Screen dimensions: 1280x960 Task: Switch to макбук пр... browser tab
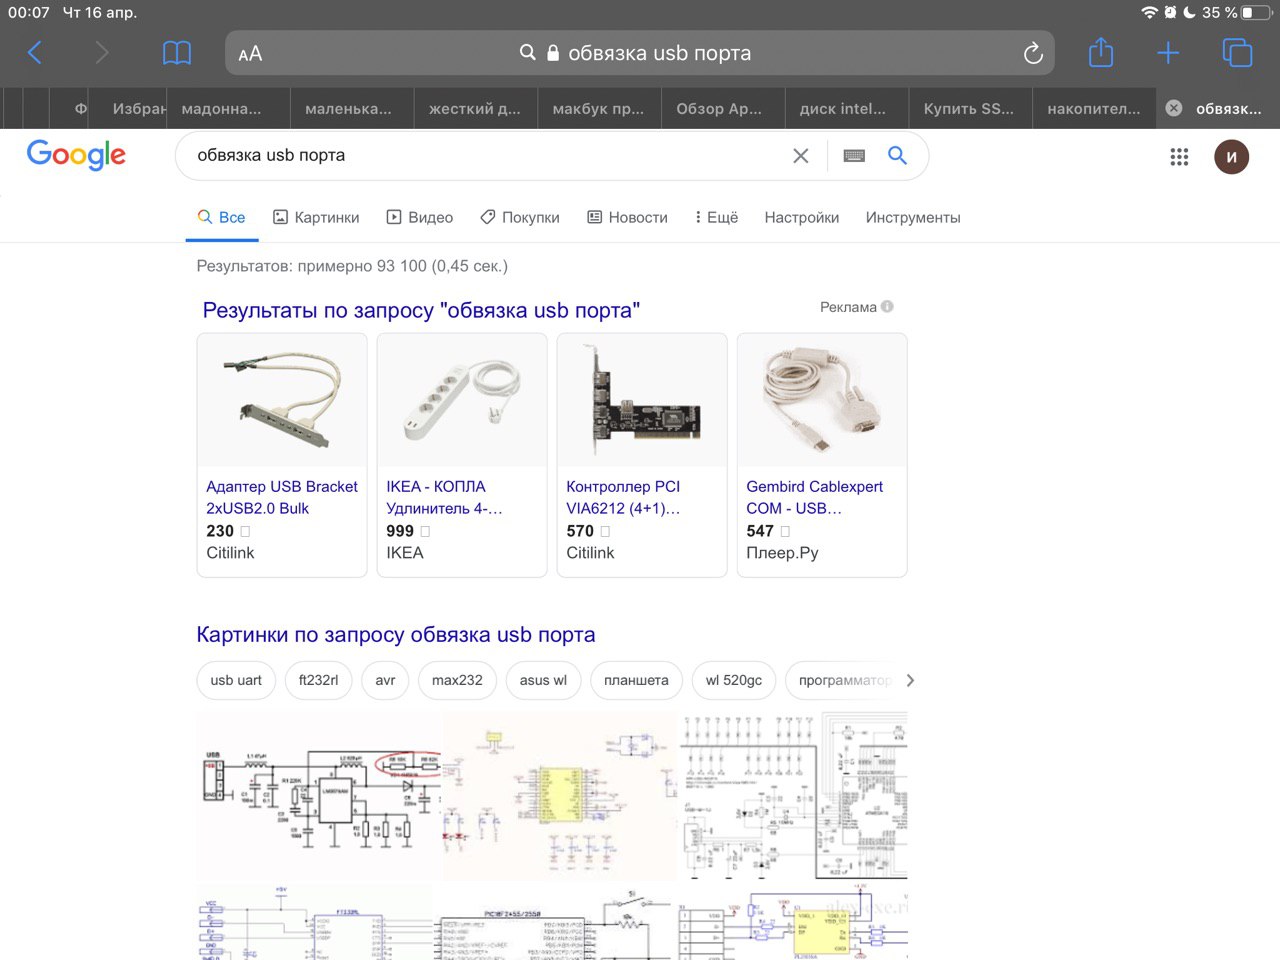coord(599,108)
